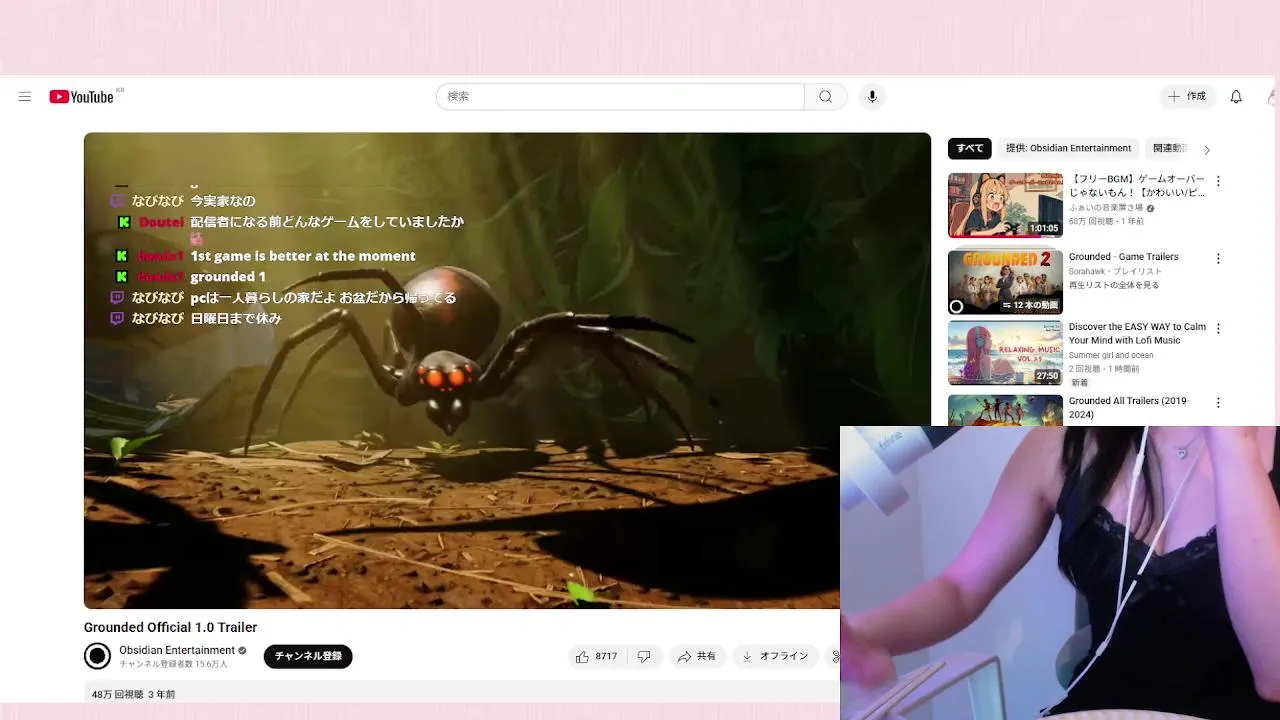The width and height of the screenshot is (1280, 720).
Task: Open the フリーBGM ゲームオーバー video thumbnail
Action: (x=1005, y=205)
